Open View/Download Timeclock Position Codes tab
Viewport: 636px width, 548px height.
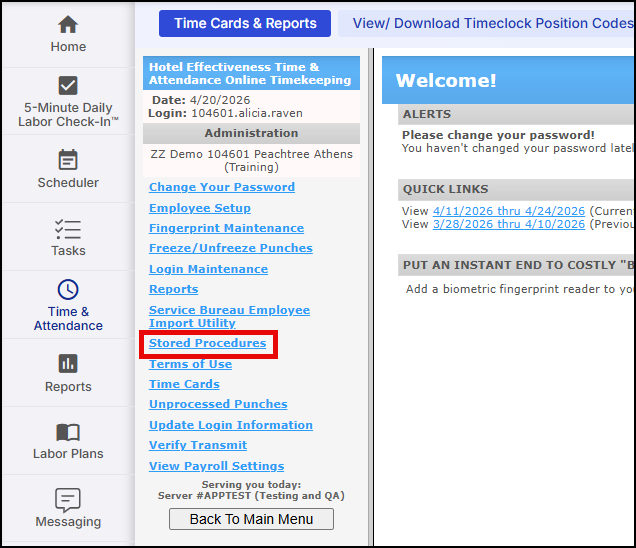(490, 23)
